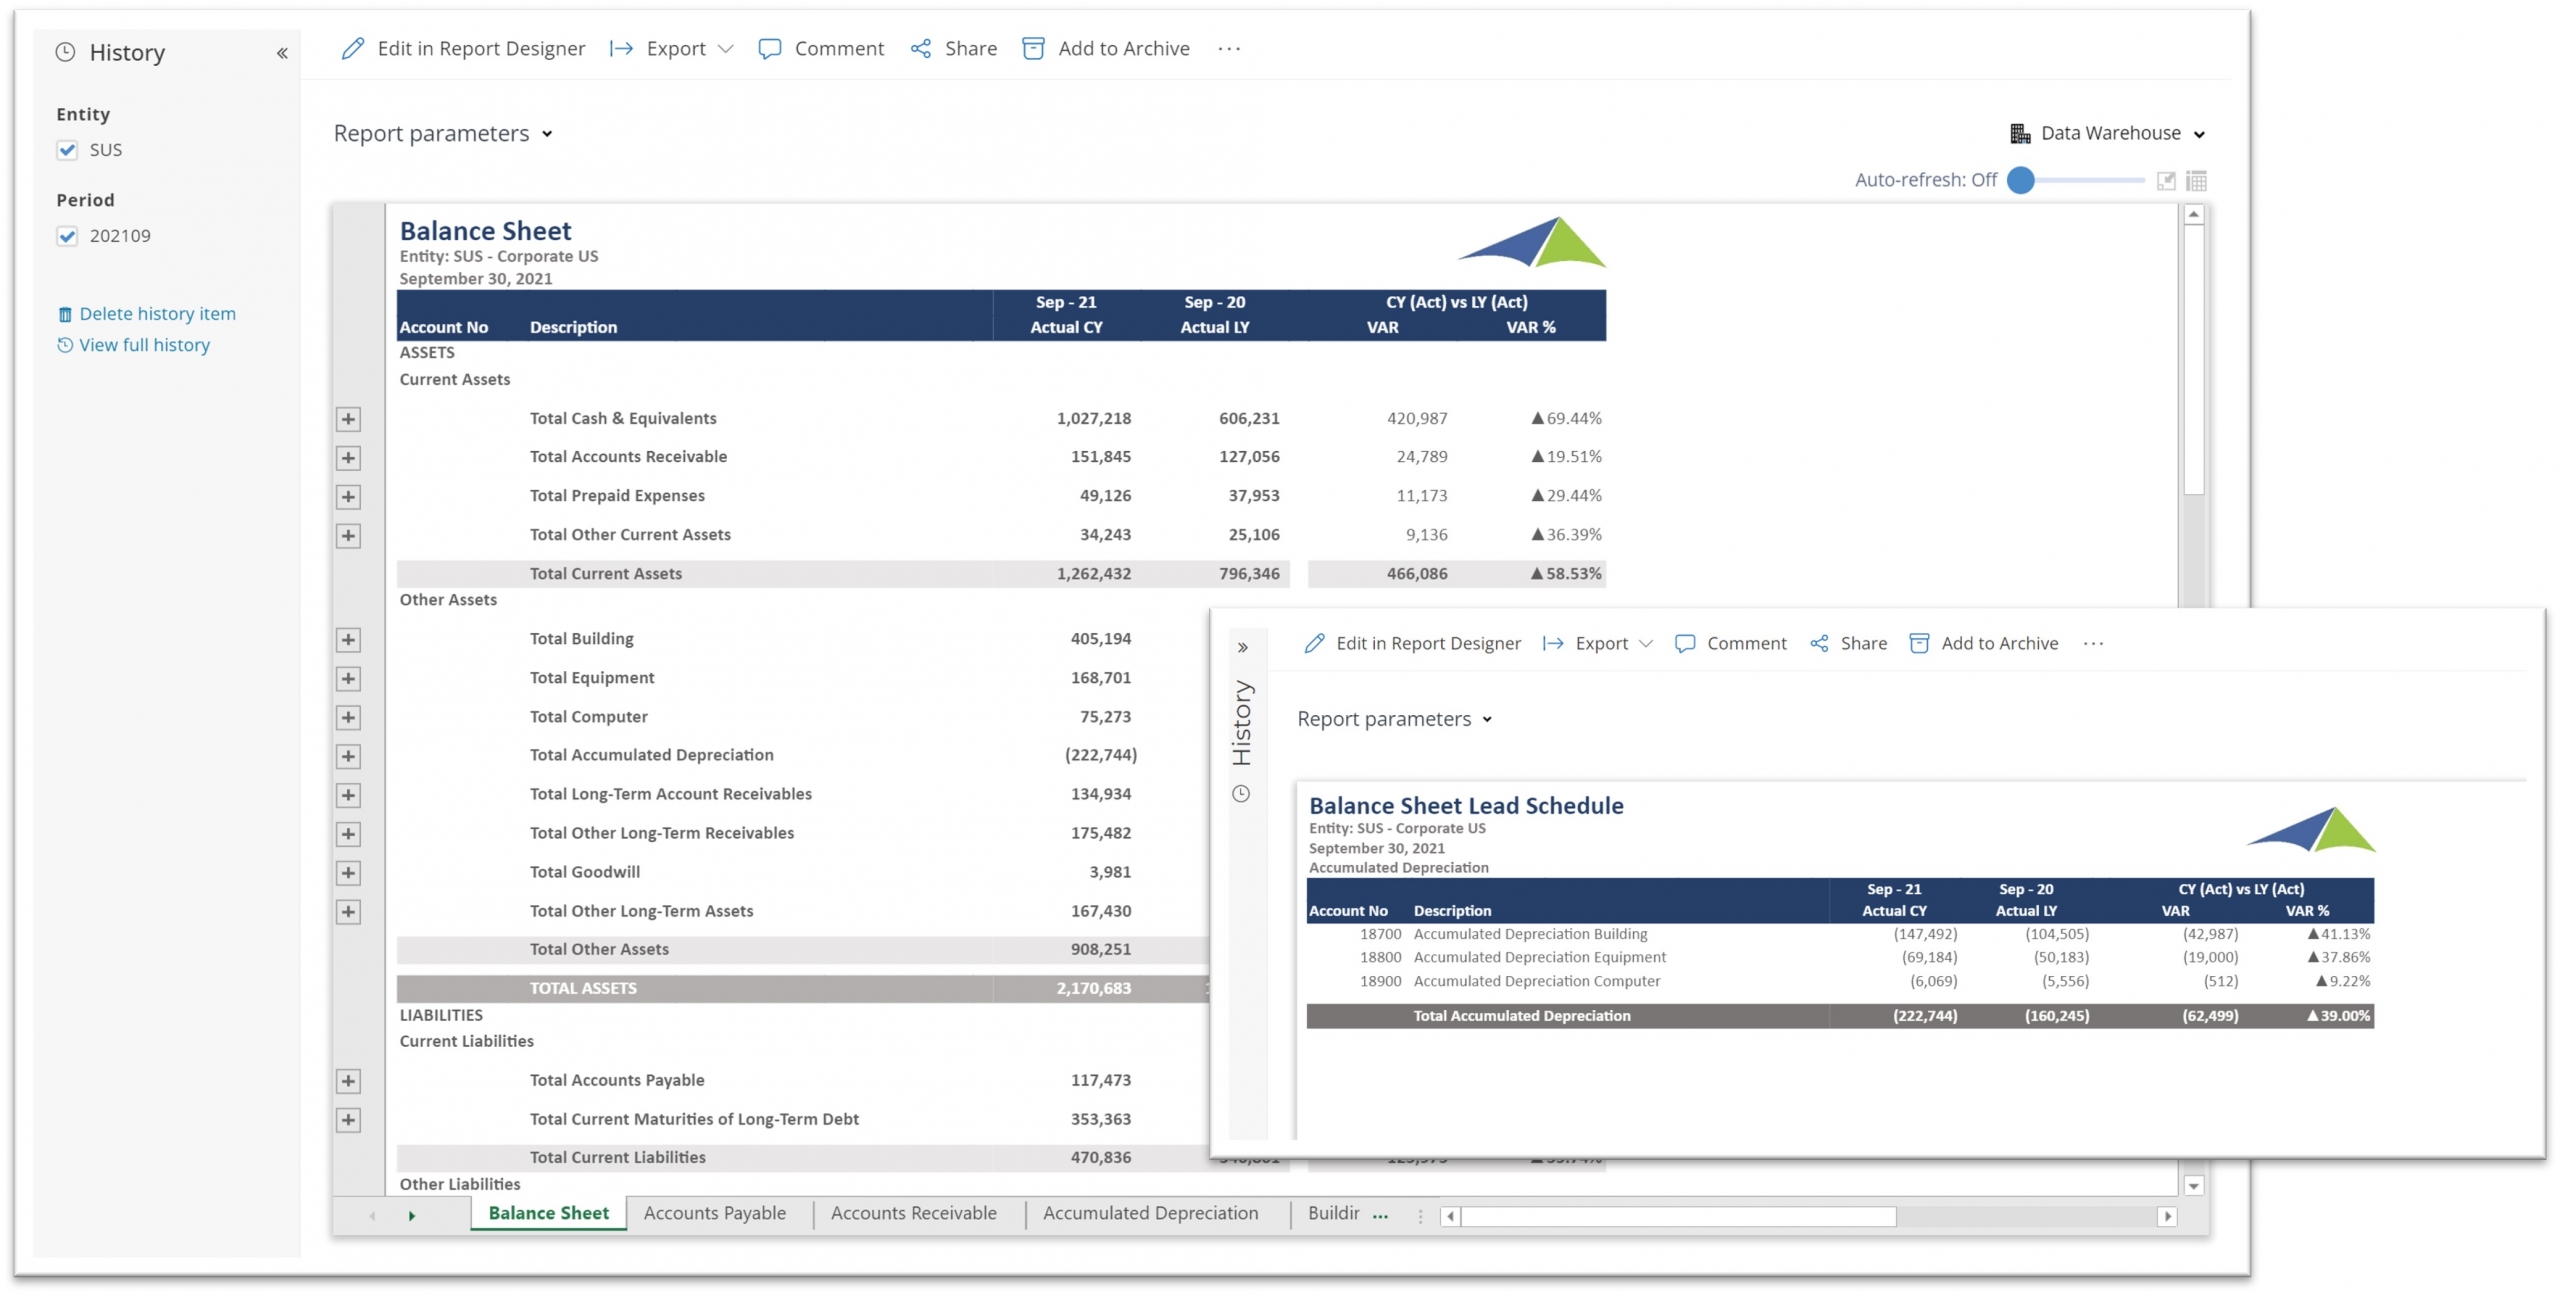The width and height of the screenshot is (2560, 1295).
Task: Click Add to Archive box icon
Action: (x=1033, y=48)
